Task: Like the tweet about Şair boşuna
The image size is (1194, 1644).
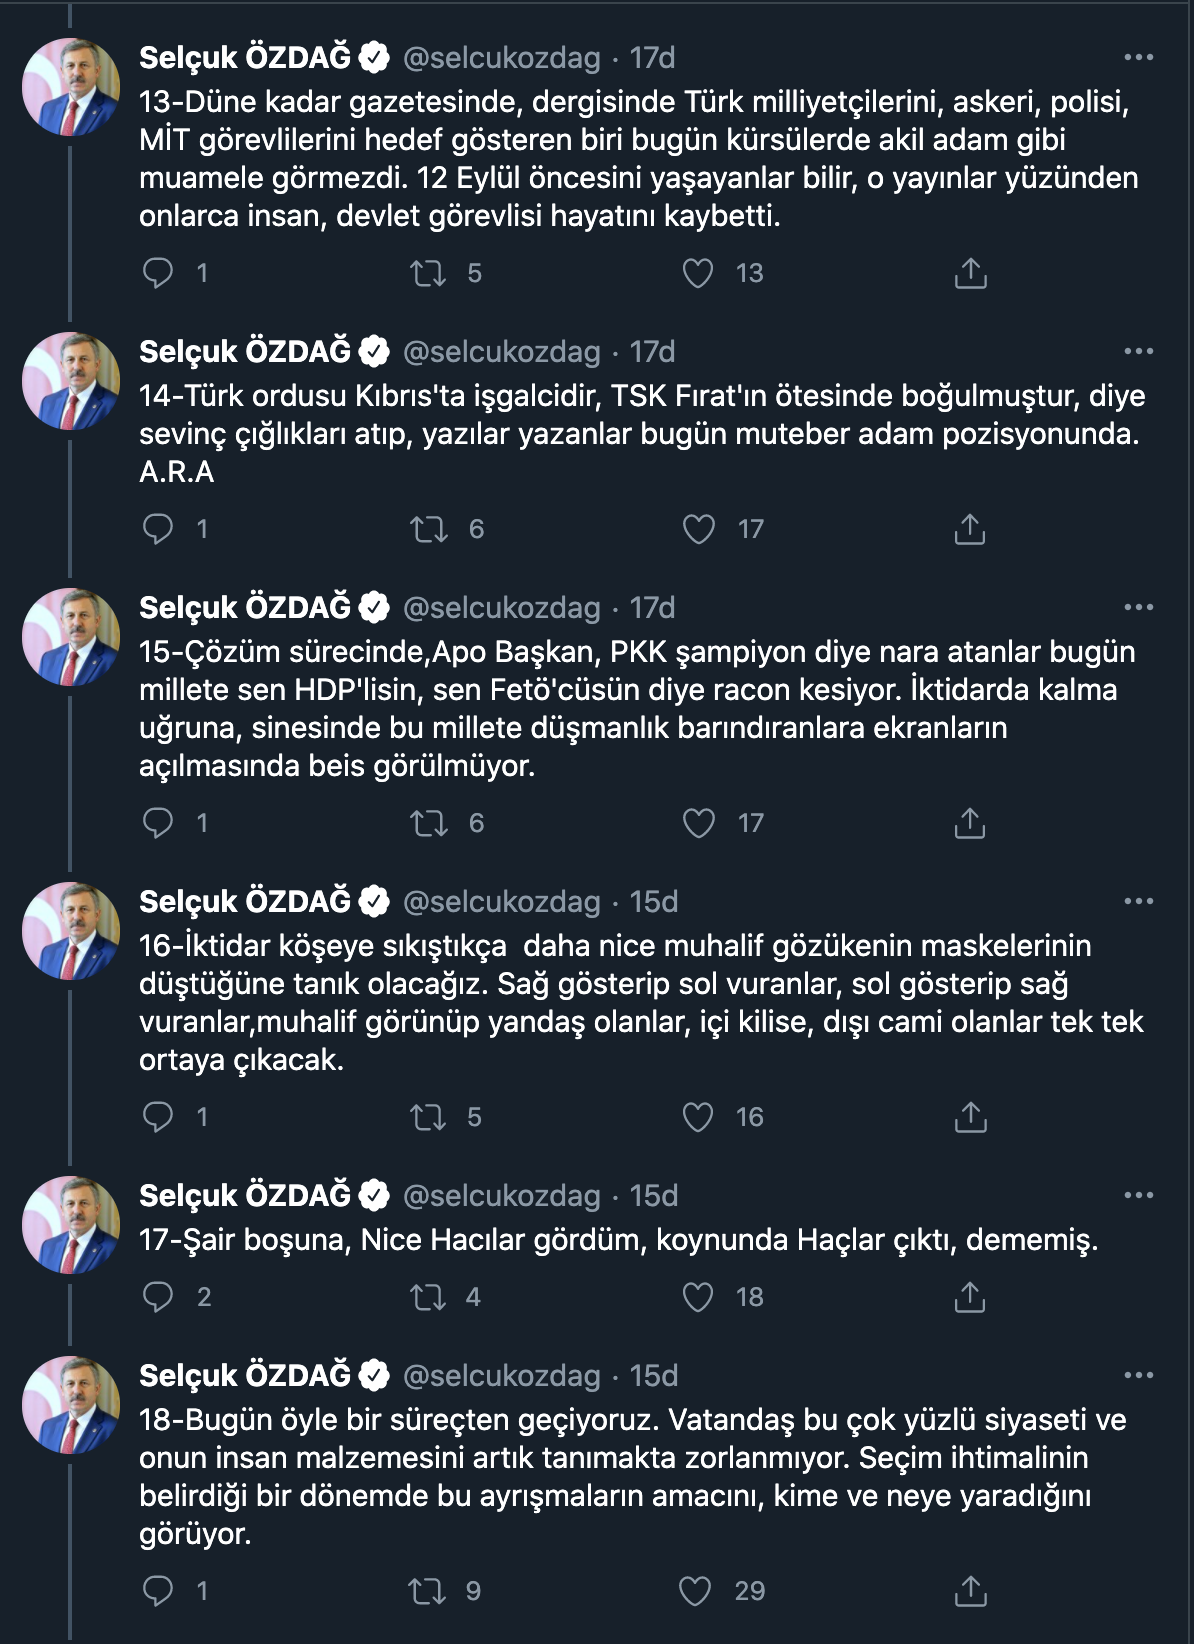Action: 700,1297
